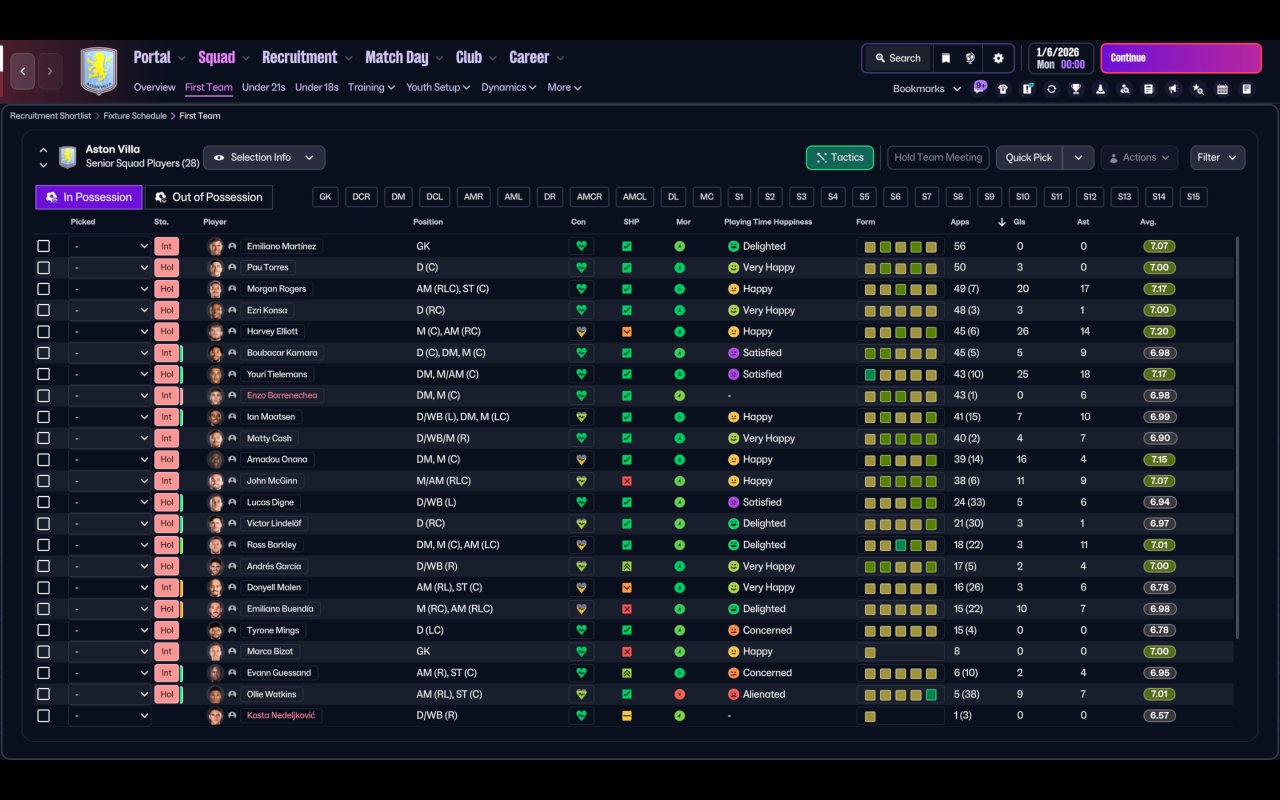Image resolution: width=1280 pixels, height=800 pixels.
Task: Click Youri Tielemans' form squares bar
Action: [901, 374]
